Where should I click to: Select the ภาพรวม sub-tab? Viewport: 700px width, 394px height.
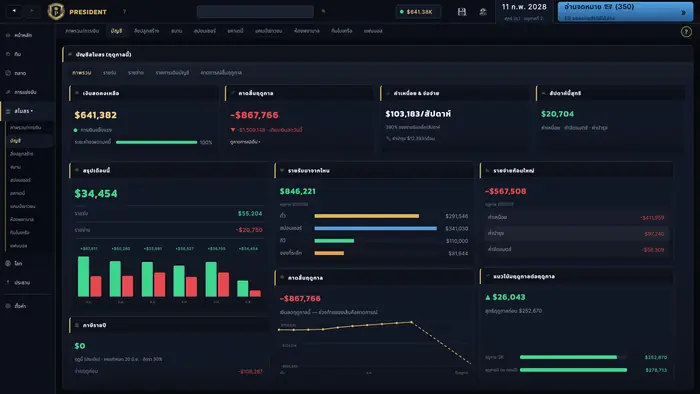(x=82, y=73)
